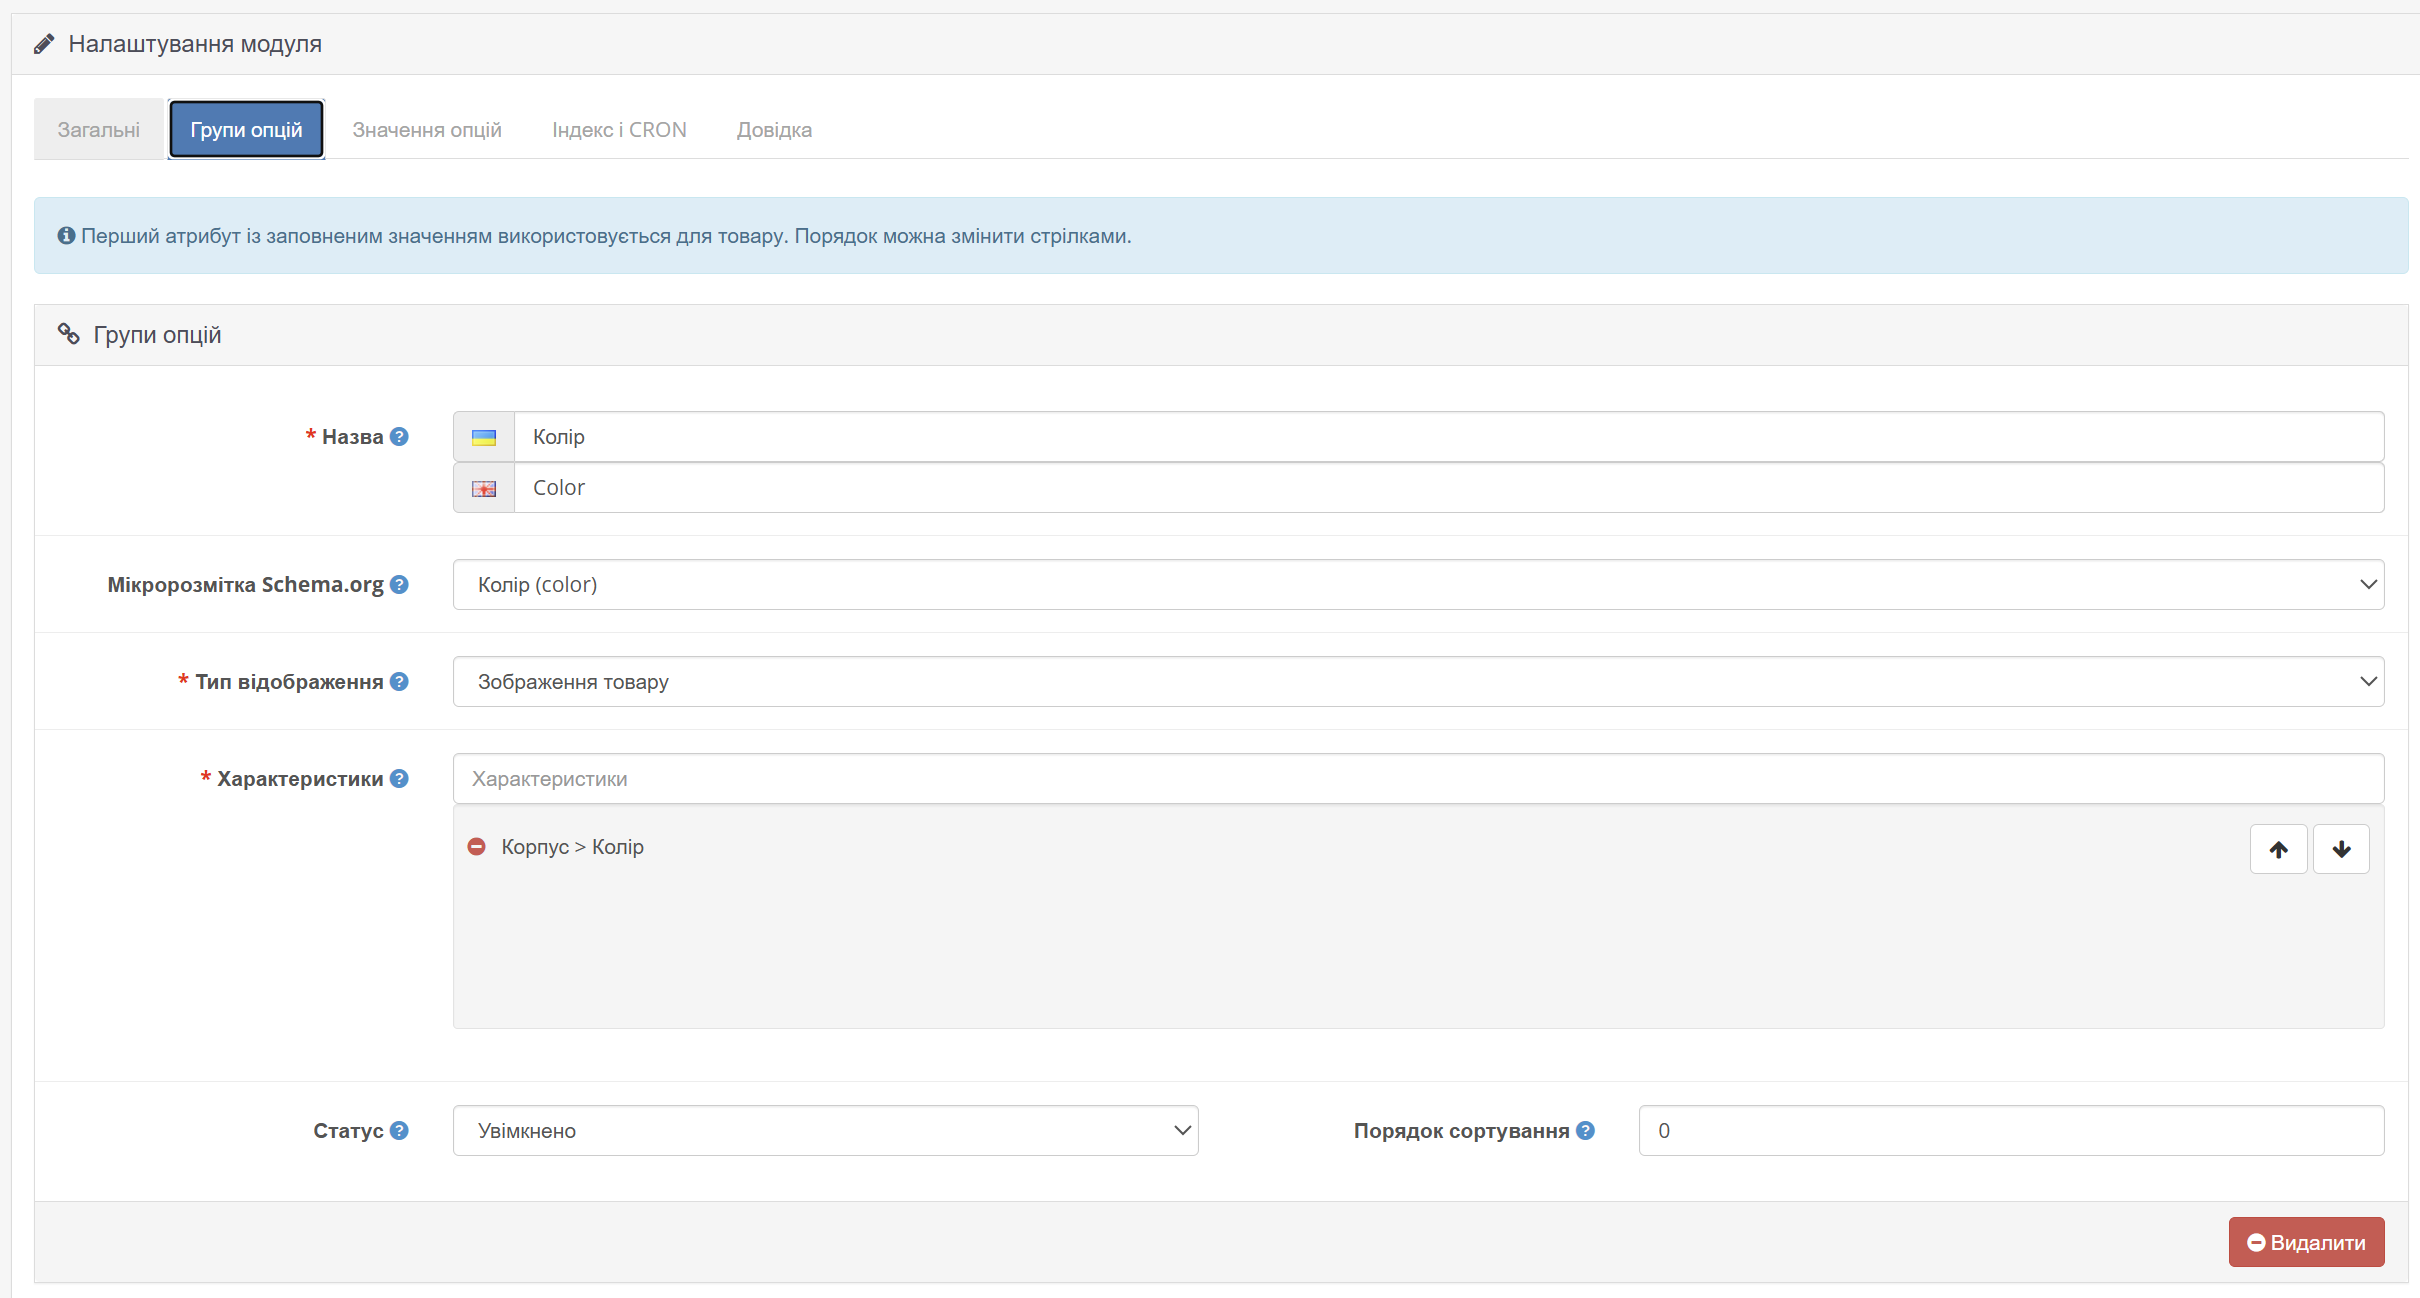Expand the Тип відображення dropdown
2420x1298 pixels.
(1418, 682)
